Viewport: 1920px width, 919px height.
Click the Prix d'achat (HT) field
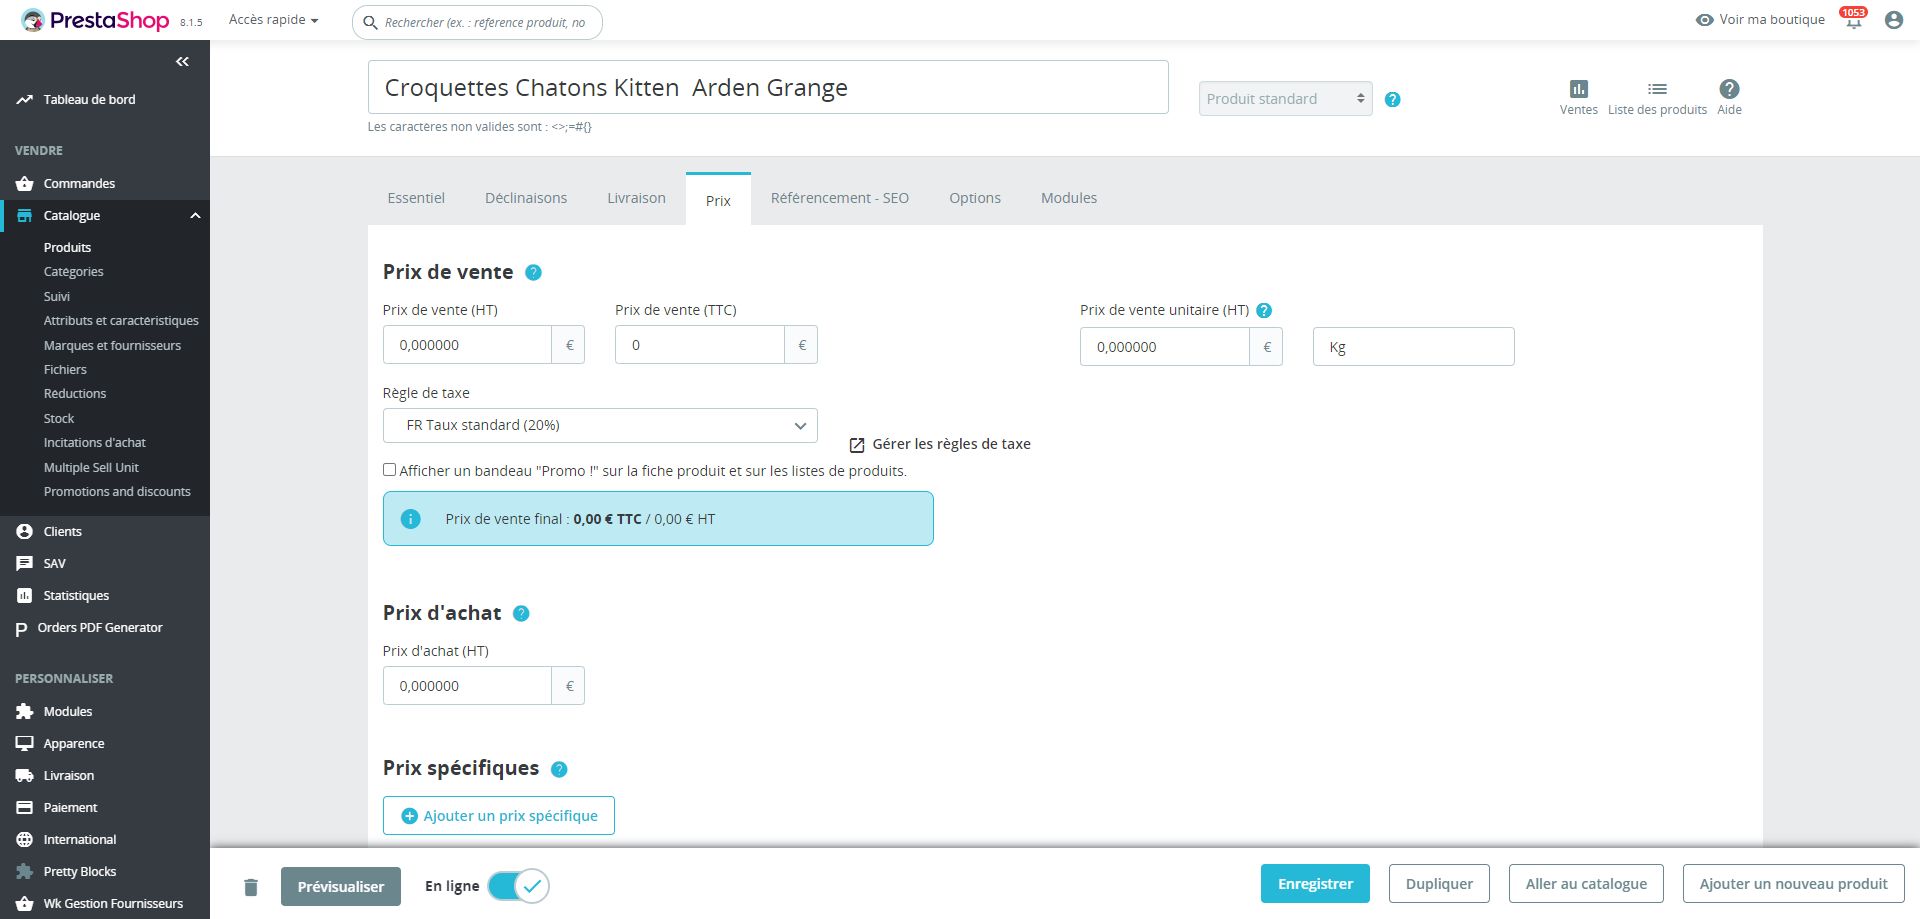(467, 686)
